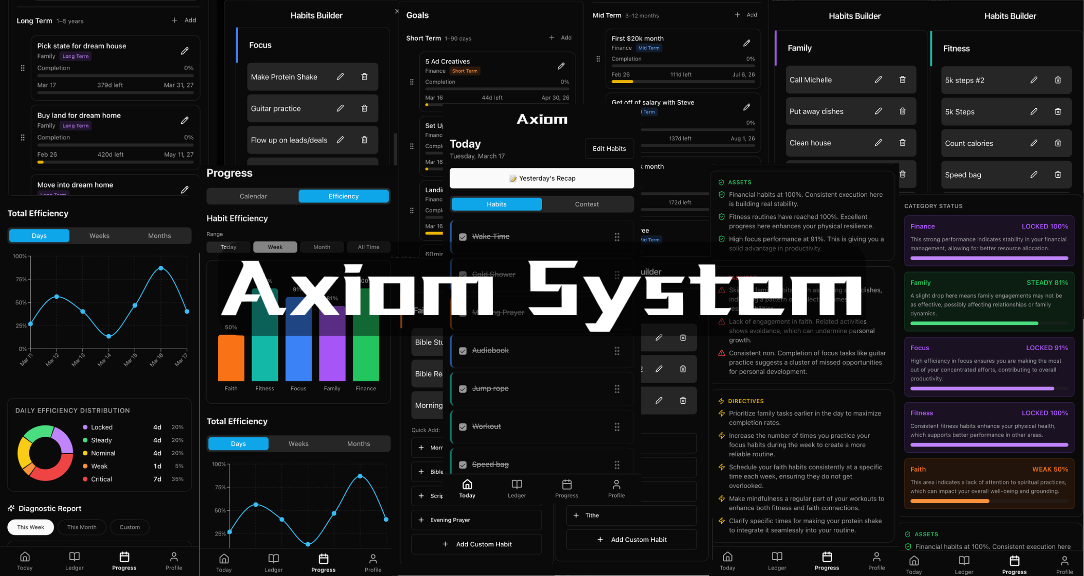Switch to the Context tab on Today screen

coord(587,204)
